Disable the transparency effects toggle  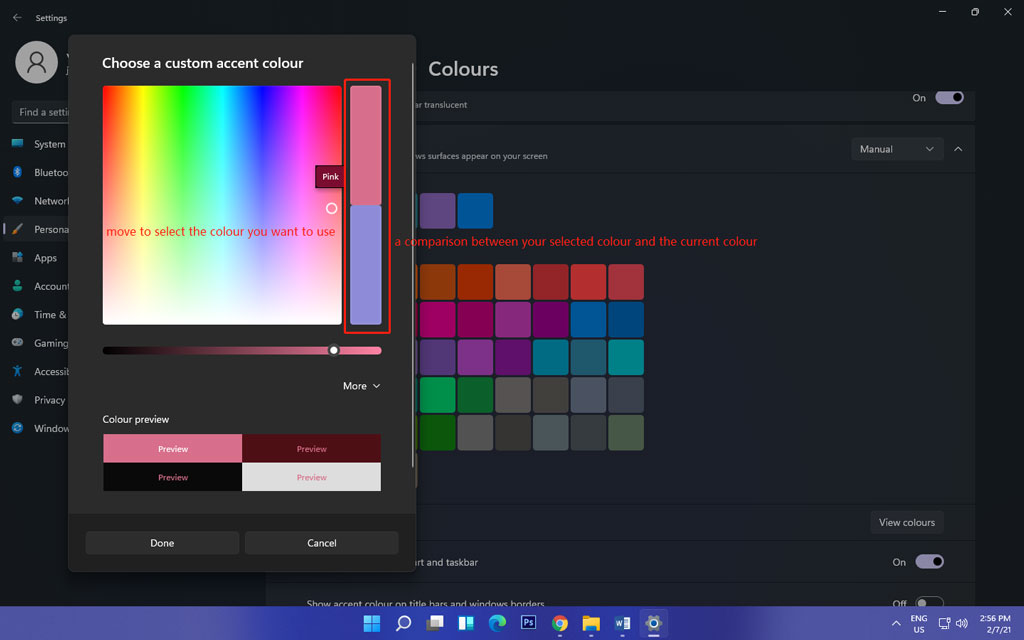tap(949, 97)
